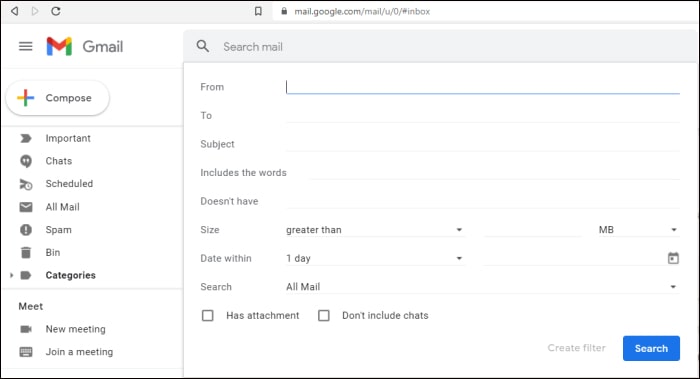Screen dimensions: 700x379
Task: Reload the page with the refresh icon
Action: (x=56, y=11)
